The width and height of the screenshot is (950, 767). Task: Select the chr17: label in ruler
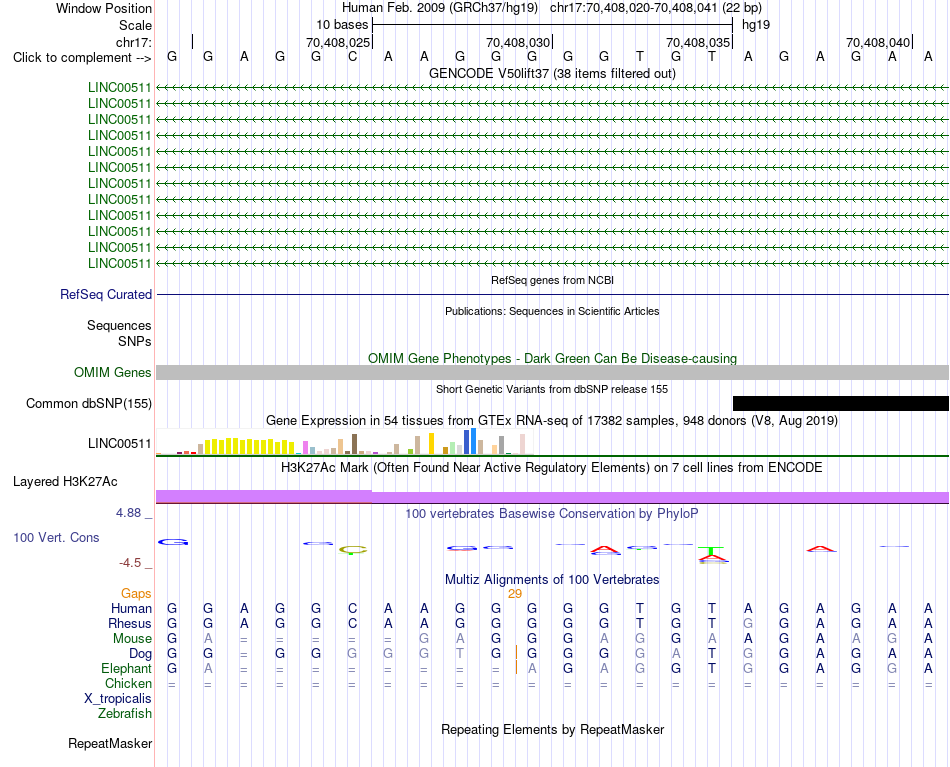(133, 42)
